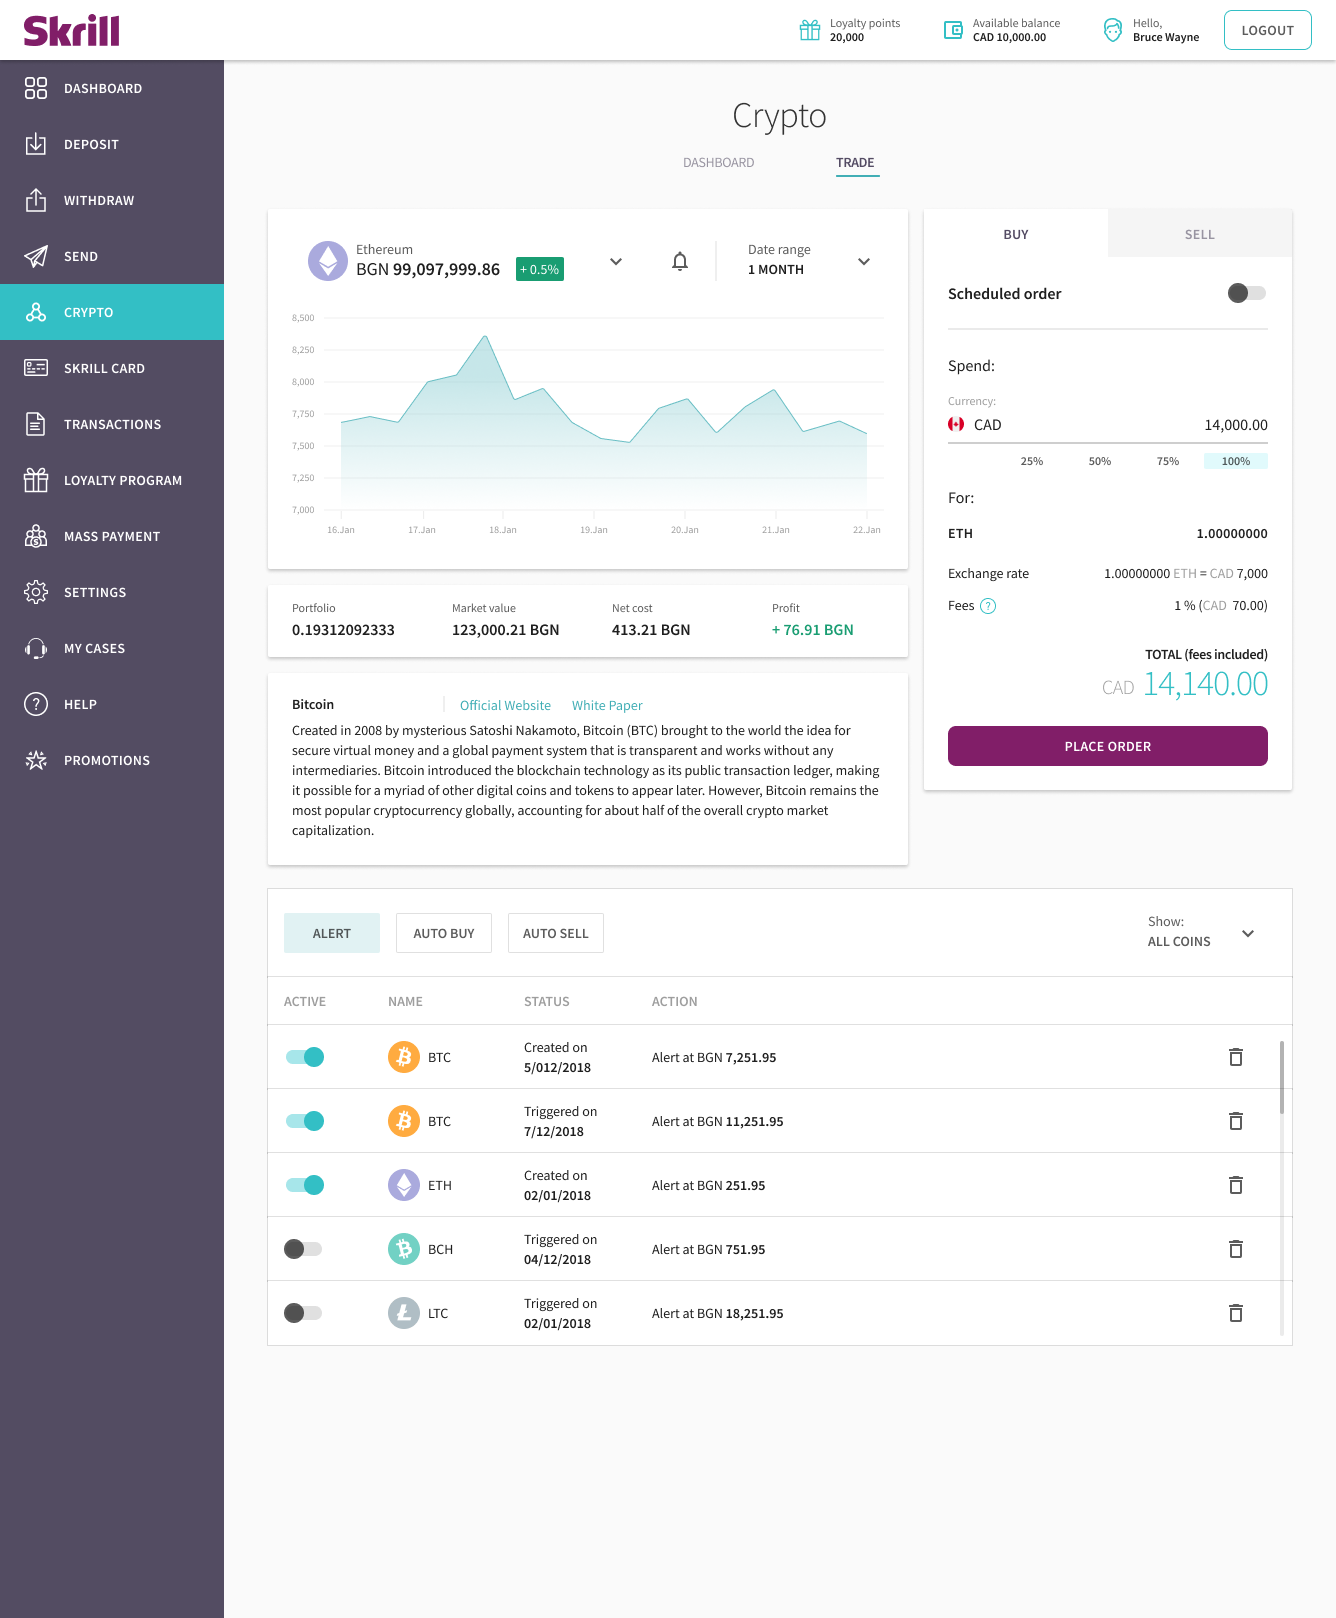Image resolution: width=1336 pixels, height=1618 pixels.
Task: Click the Settings gear icon
Action: tap(36, 592)
